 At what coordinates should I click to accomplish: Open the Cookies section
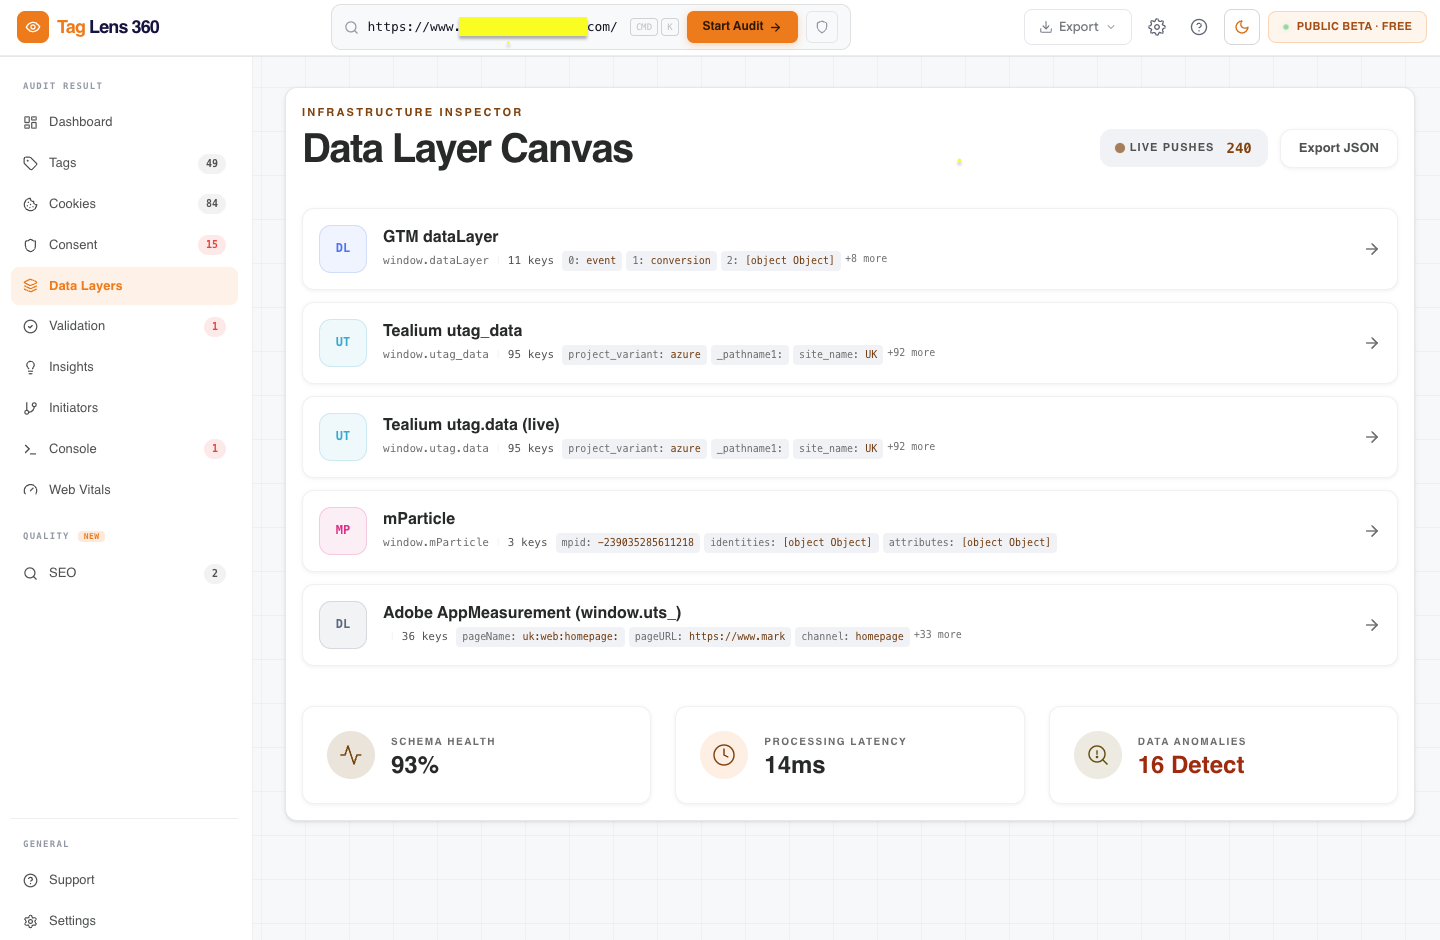pos(124,204)
